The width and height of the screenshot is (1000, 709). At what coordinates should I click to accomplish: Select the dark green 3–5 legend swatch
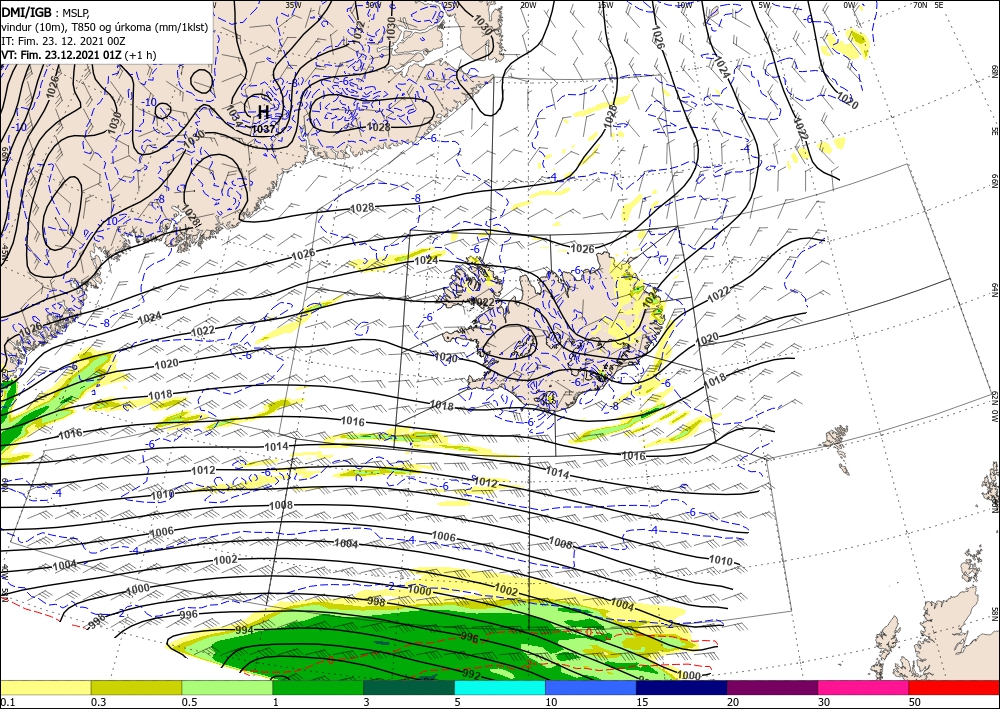click(x=409, y=687)
